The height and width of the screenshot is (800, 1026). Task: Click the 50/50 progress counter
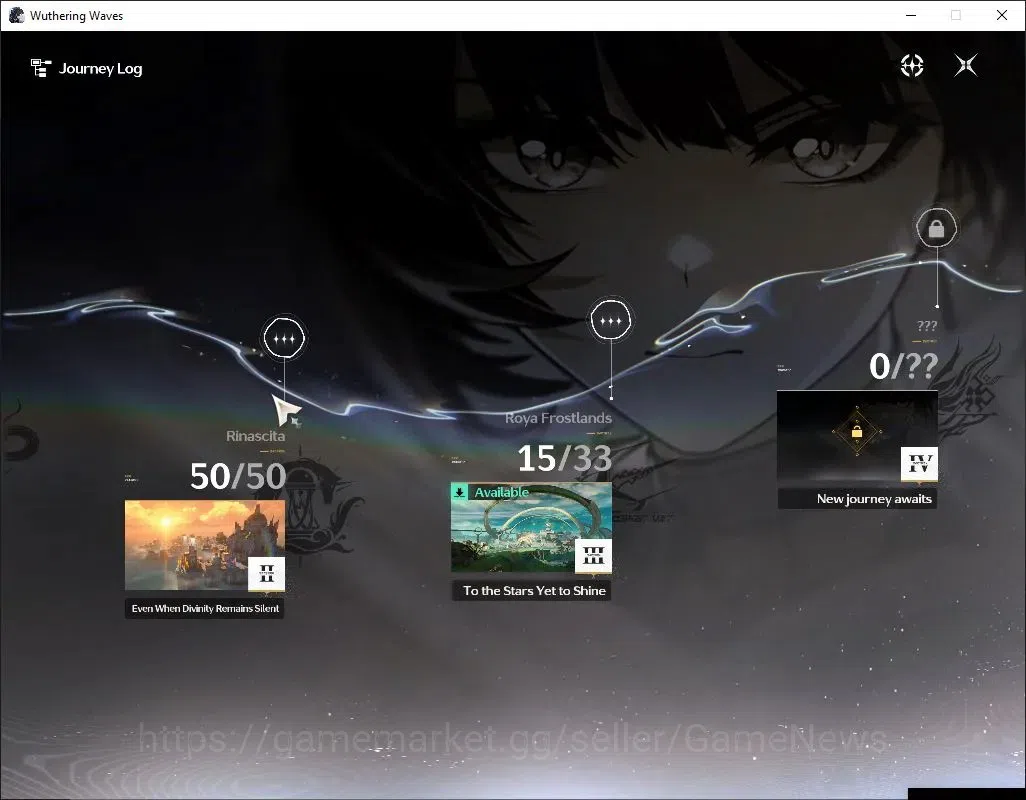tap(238, 476)
